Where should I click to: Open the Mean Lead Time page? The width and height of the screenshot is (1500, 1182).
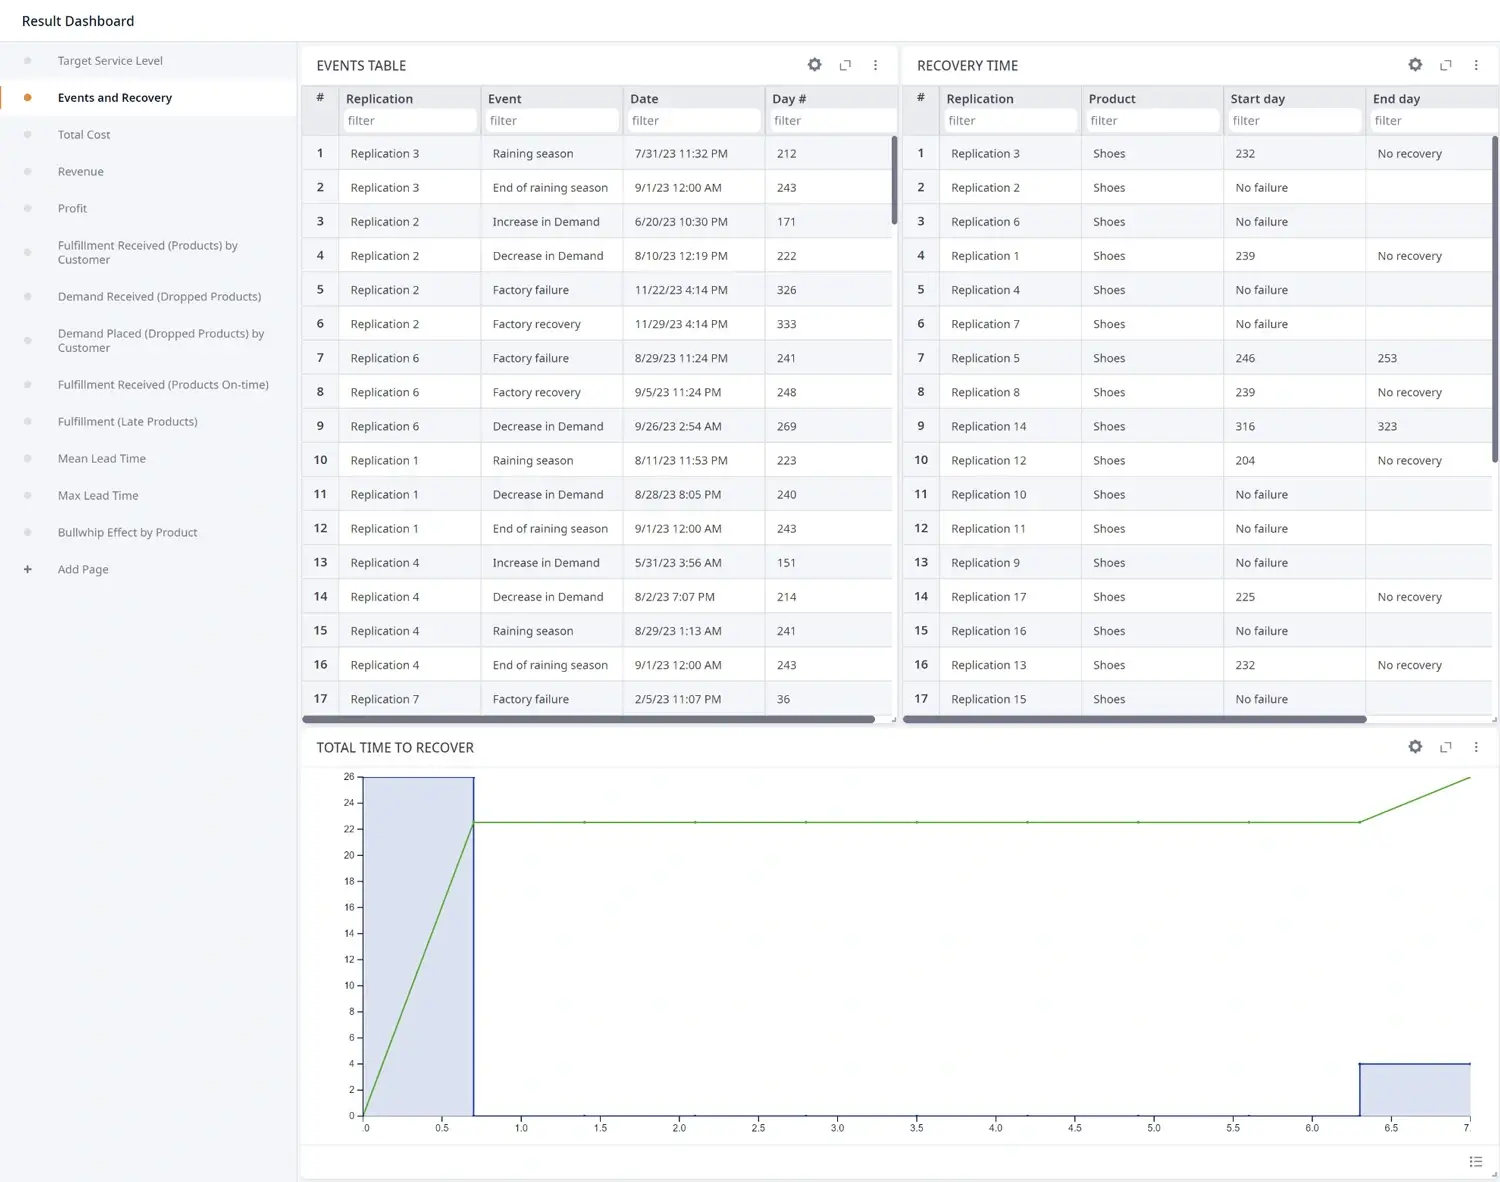(102, 459)
